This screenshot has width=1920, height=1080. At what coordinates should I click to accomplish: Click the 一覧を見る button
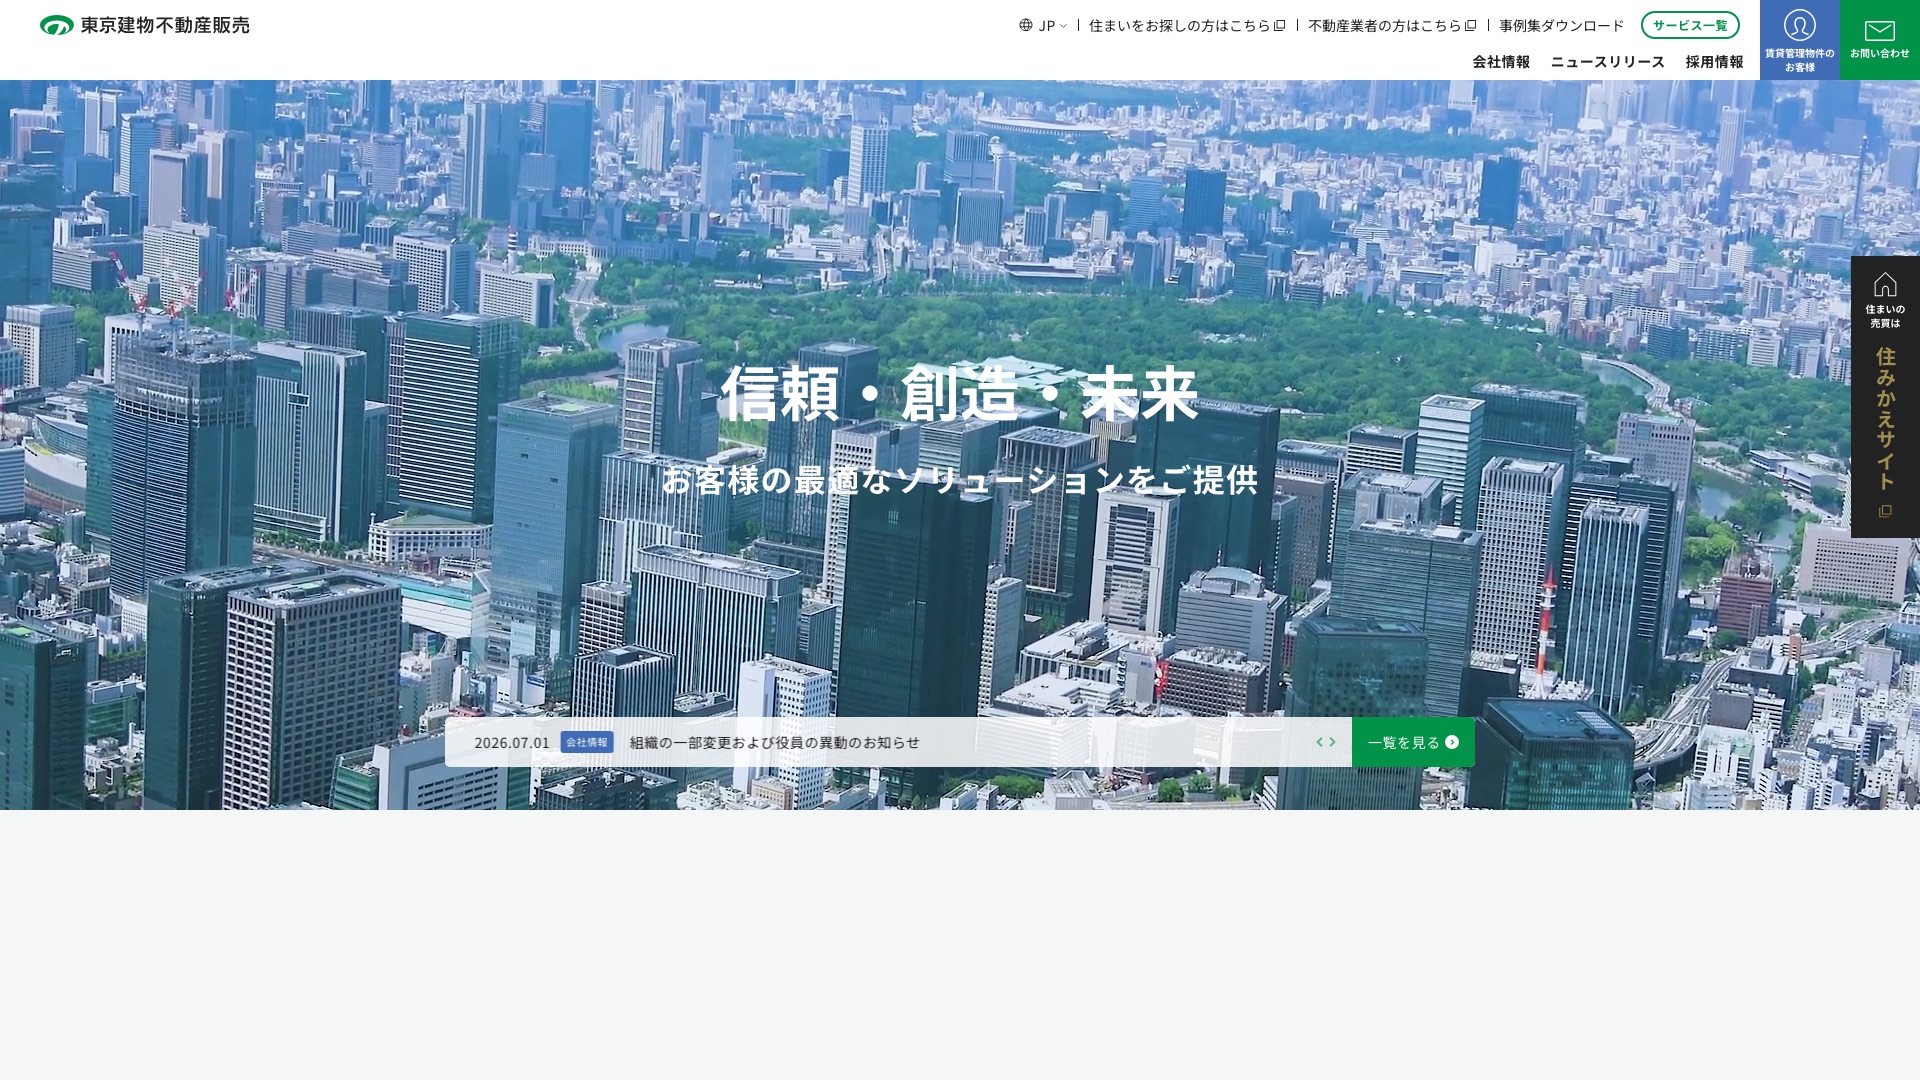(1413, 742)
